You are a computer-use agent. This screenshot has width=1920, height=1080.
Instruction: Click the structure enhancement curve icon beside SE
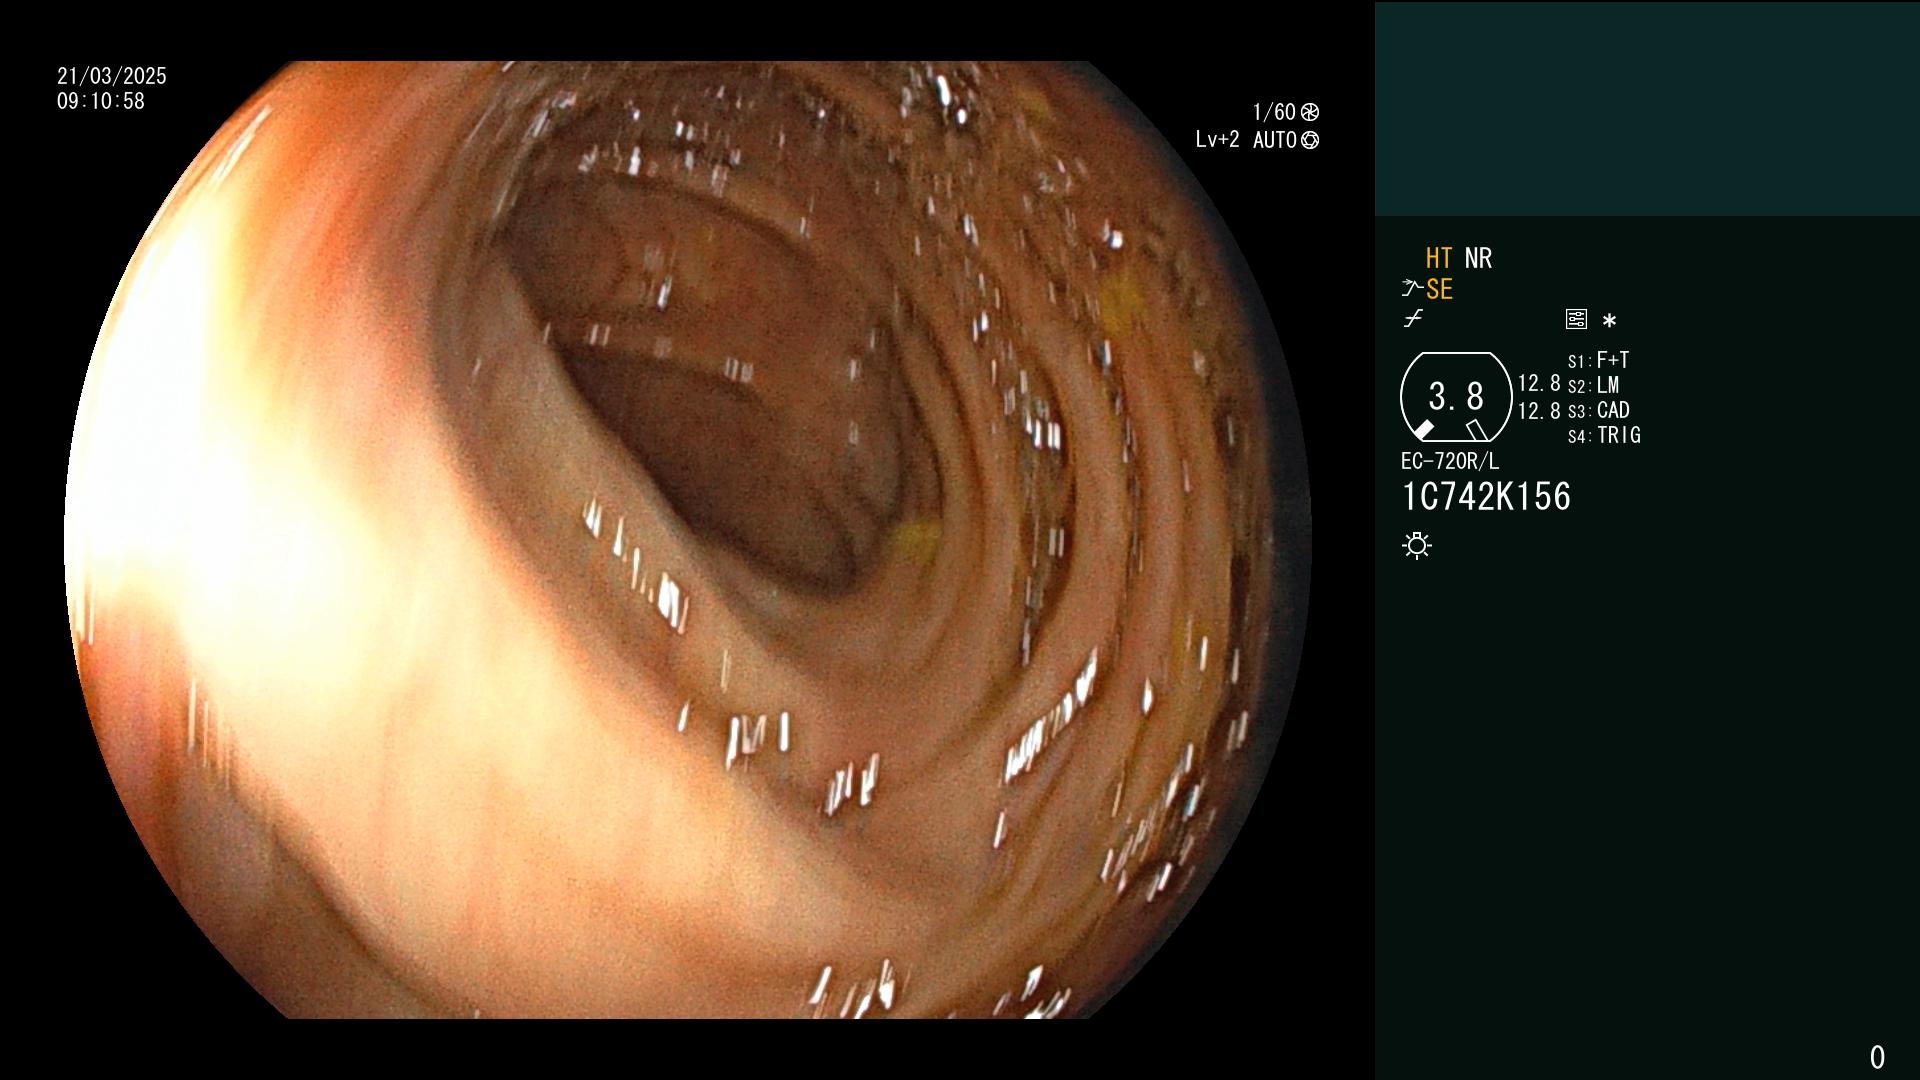[x=1412, y=289]
